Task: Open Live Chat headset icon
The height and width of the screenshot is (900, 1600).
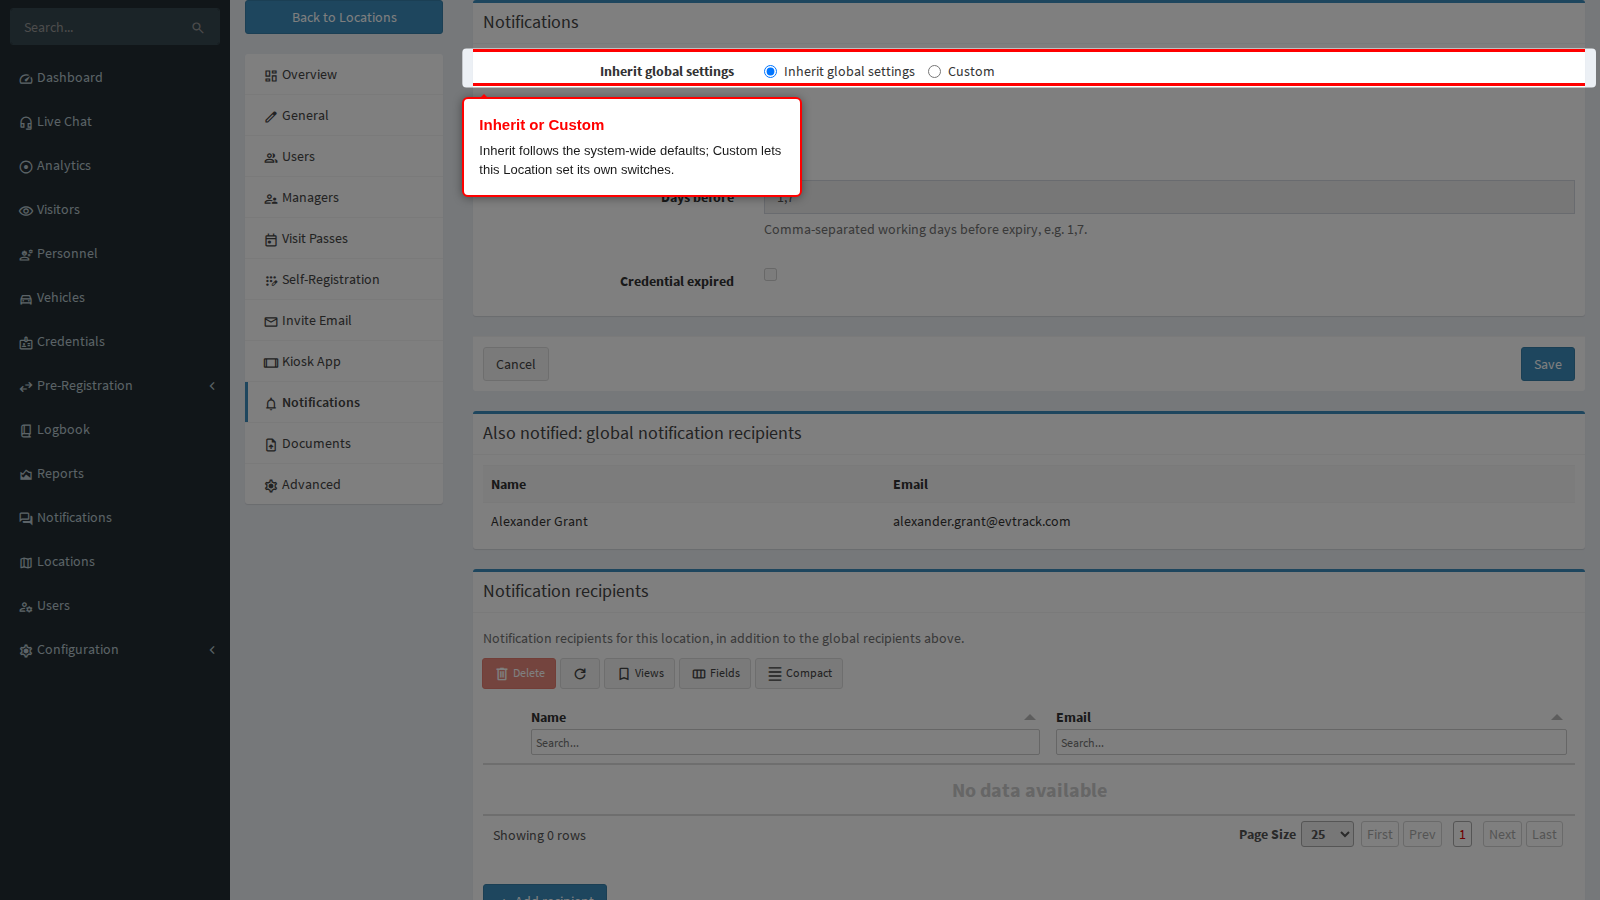Action: [26, 122]
